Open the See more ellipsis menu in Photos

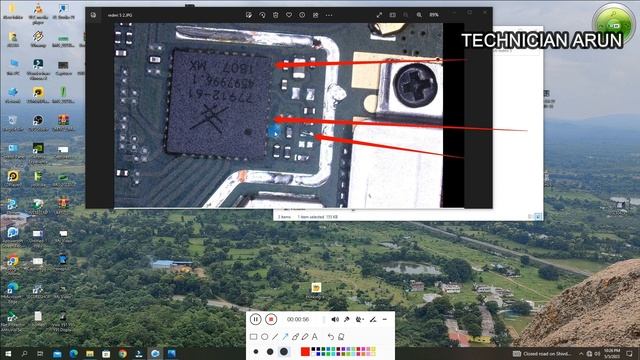pyautogui.click(x=329, y=15)
